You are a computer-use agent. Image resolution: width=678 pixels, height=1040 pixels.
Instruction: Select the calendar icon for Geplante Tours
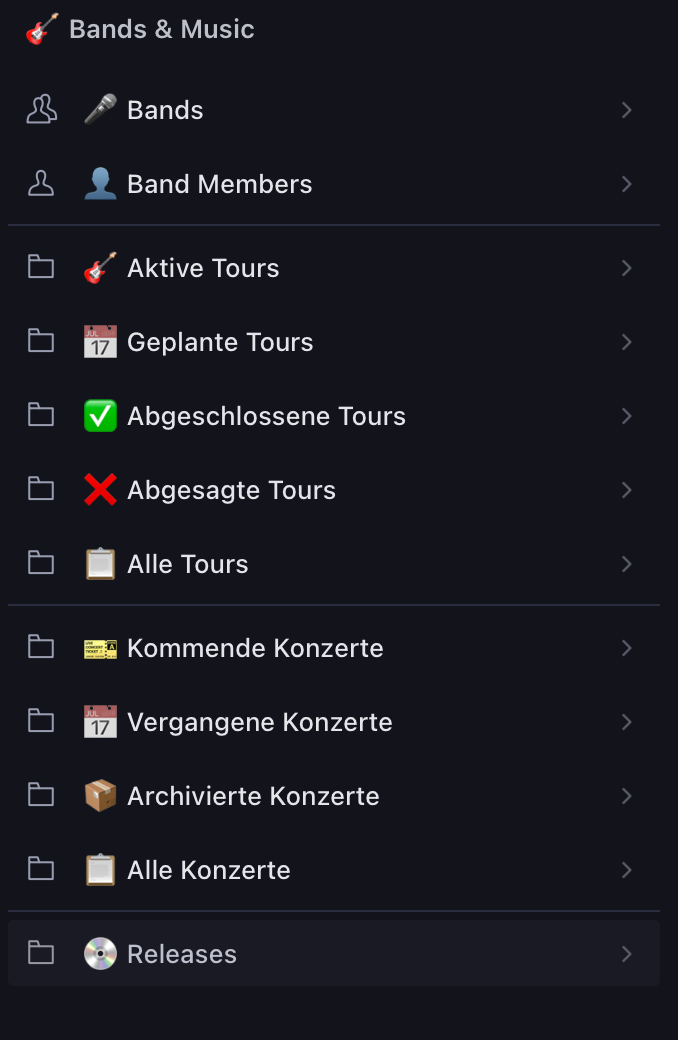(x=100, y=342)
